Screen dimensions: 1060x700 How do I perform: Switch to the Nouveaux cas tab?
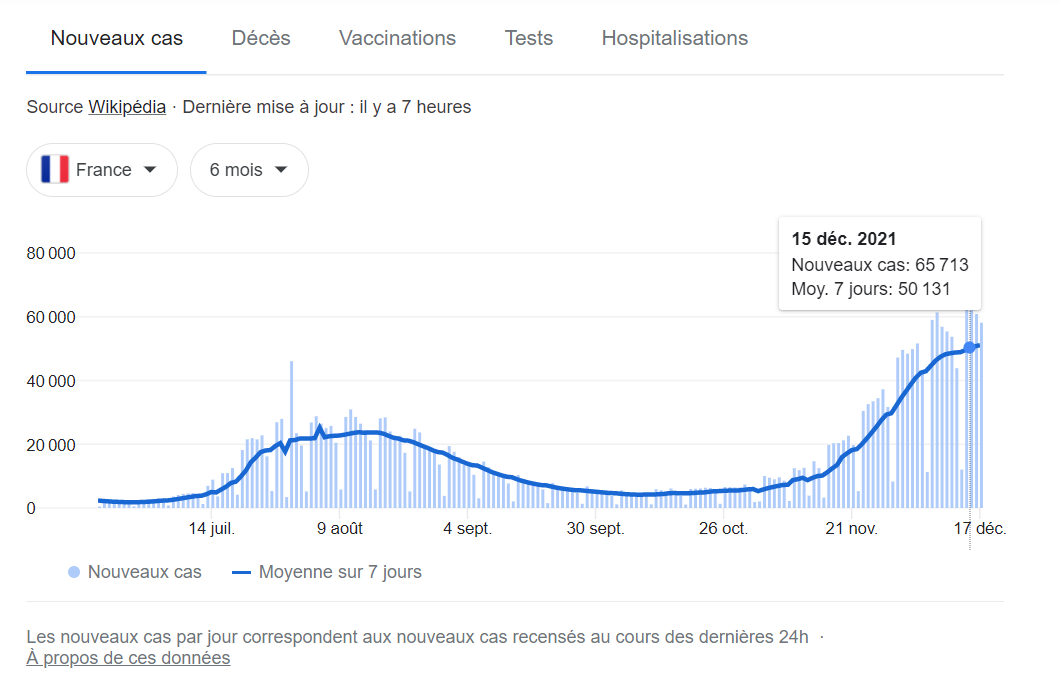tap(117, 39)
